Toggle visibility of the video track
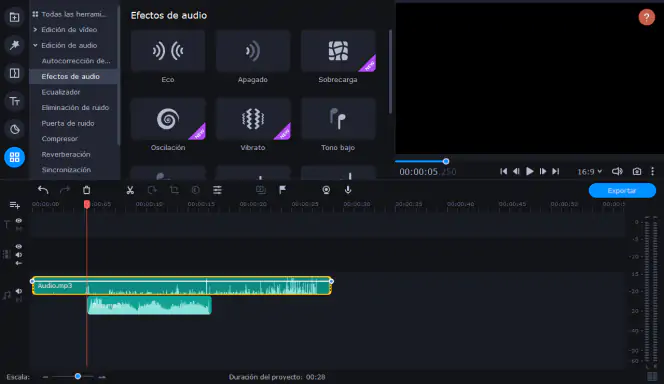 tap(19, 246)
